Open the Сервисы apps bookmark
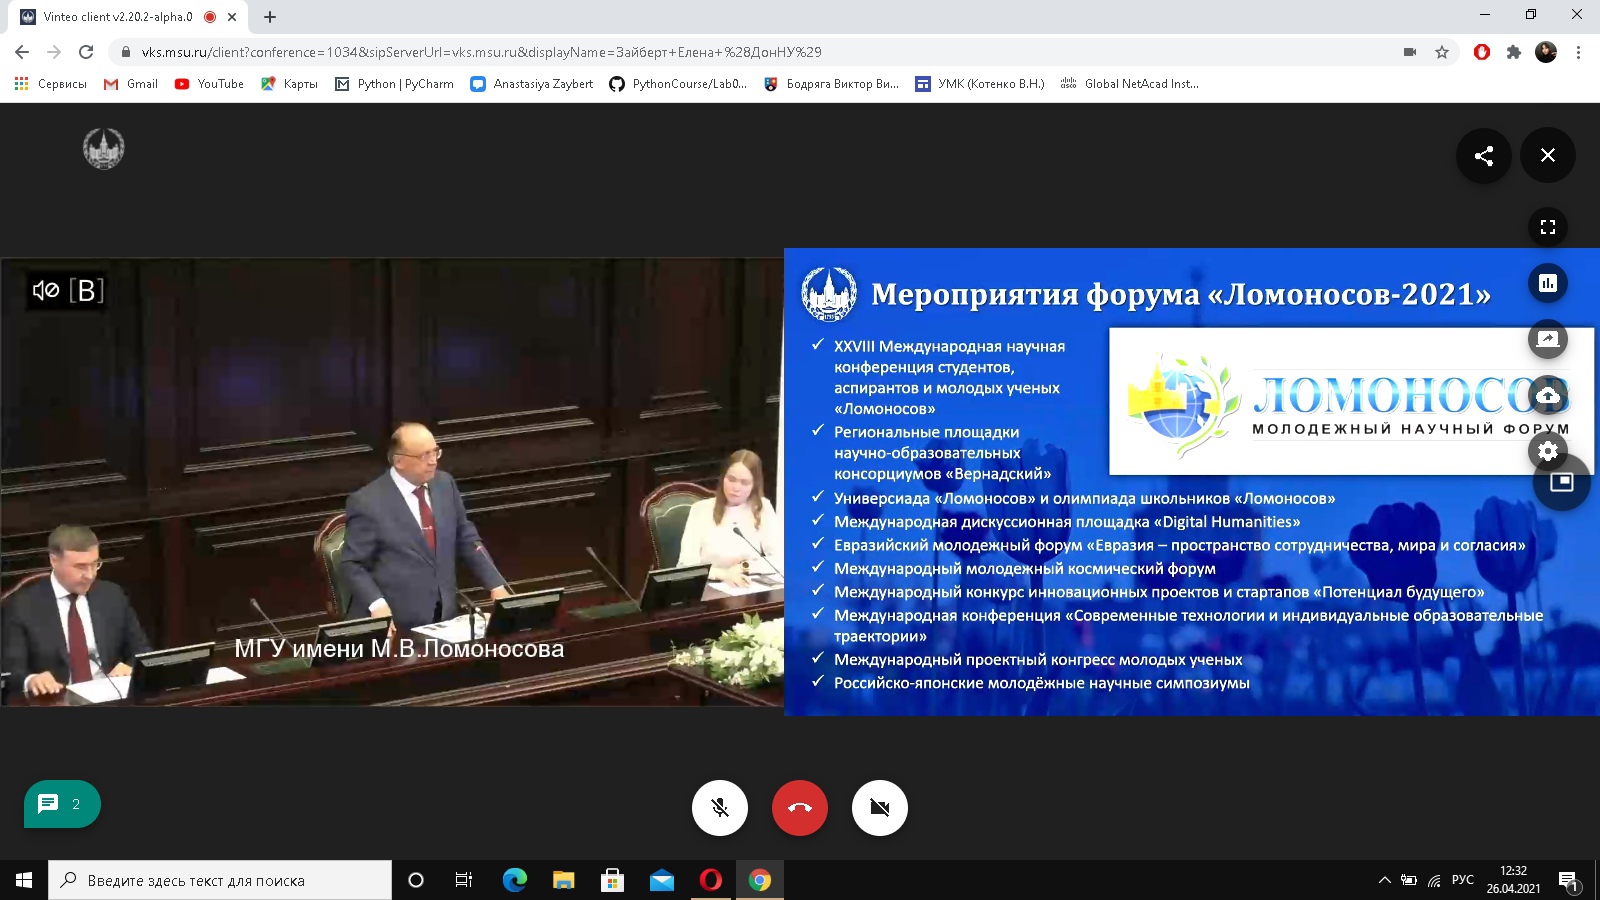The image size is (1600, 900). click(50, 84)
